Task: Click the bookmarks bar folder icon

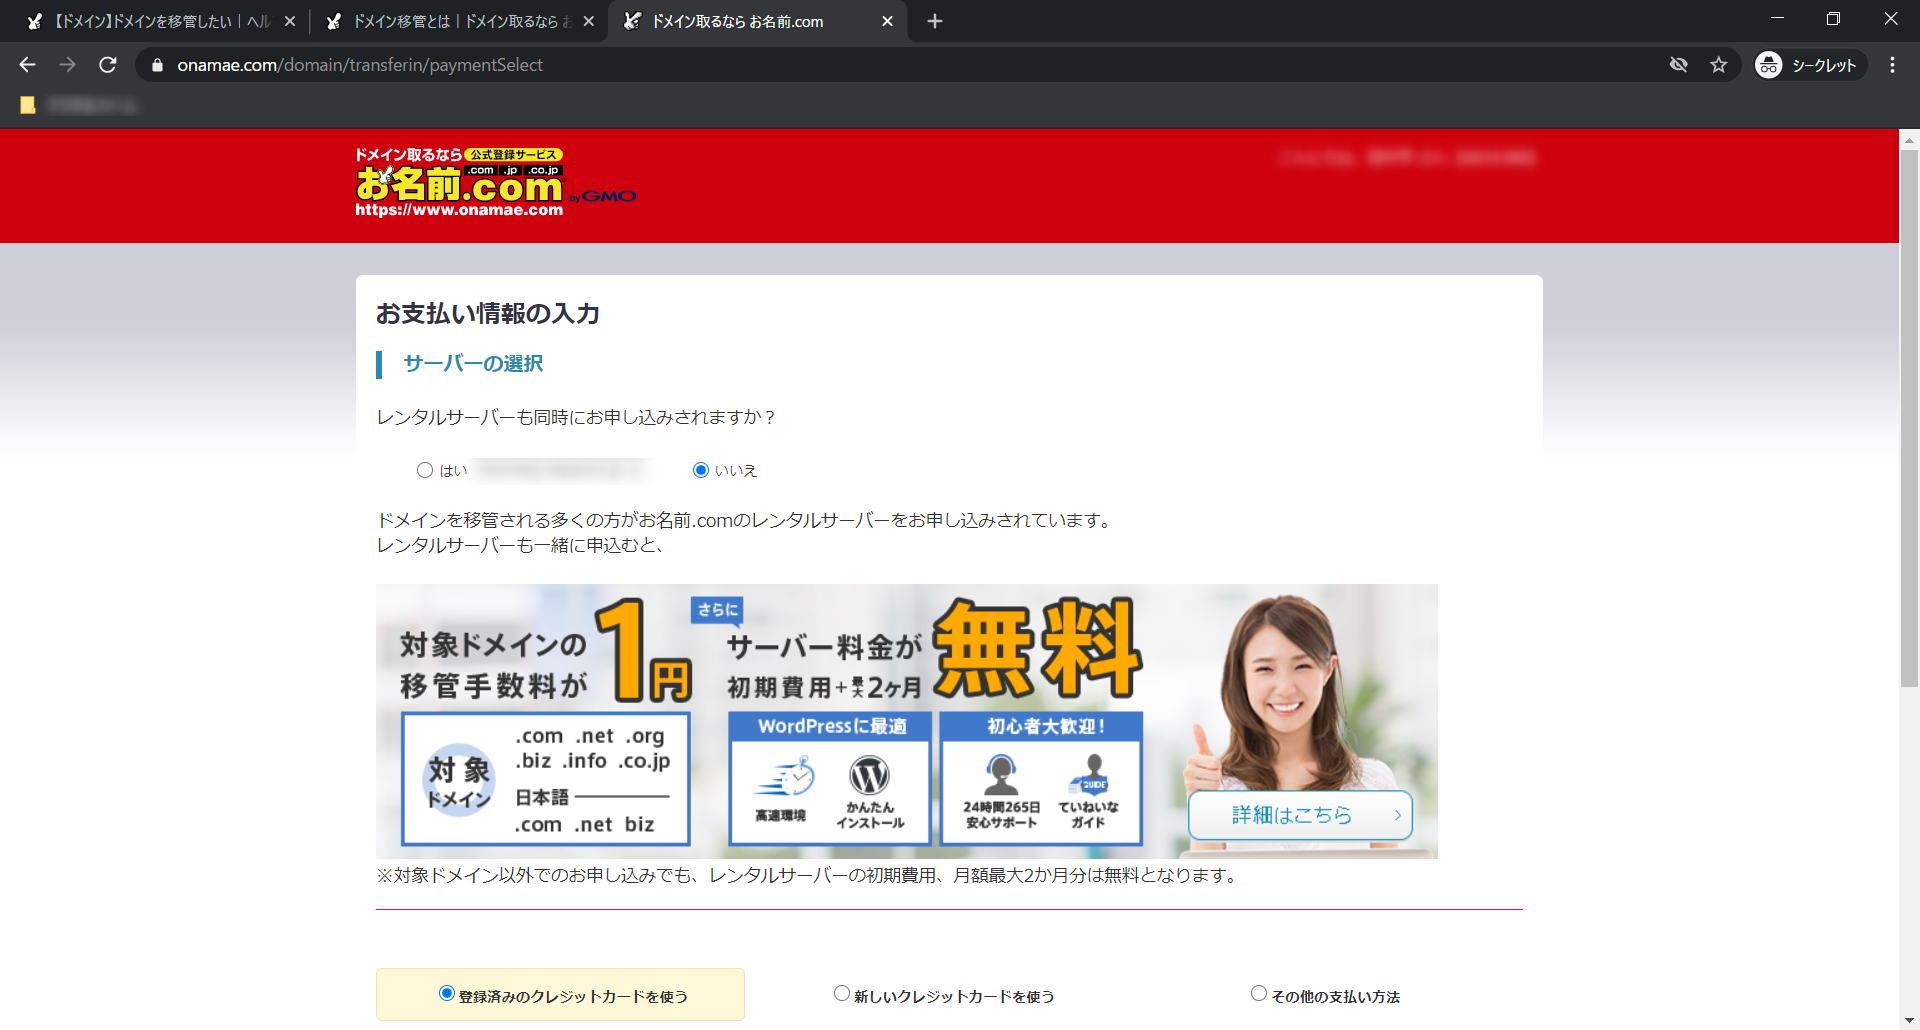Action: 28,105
